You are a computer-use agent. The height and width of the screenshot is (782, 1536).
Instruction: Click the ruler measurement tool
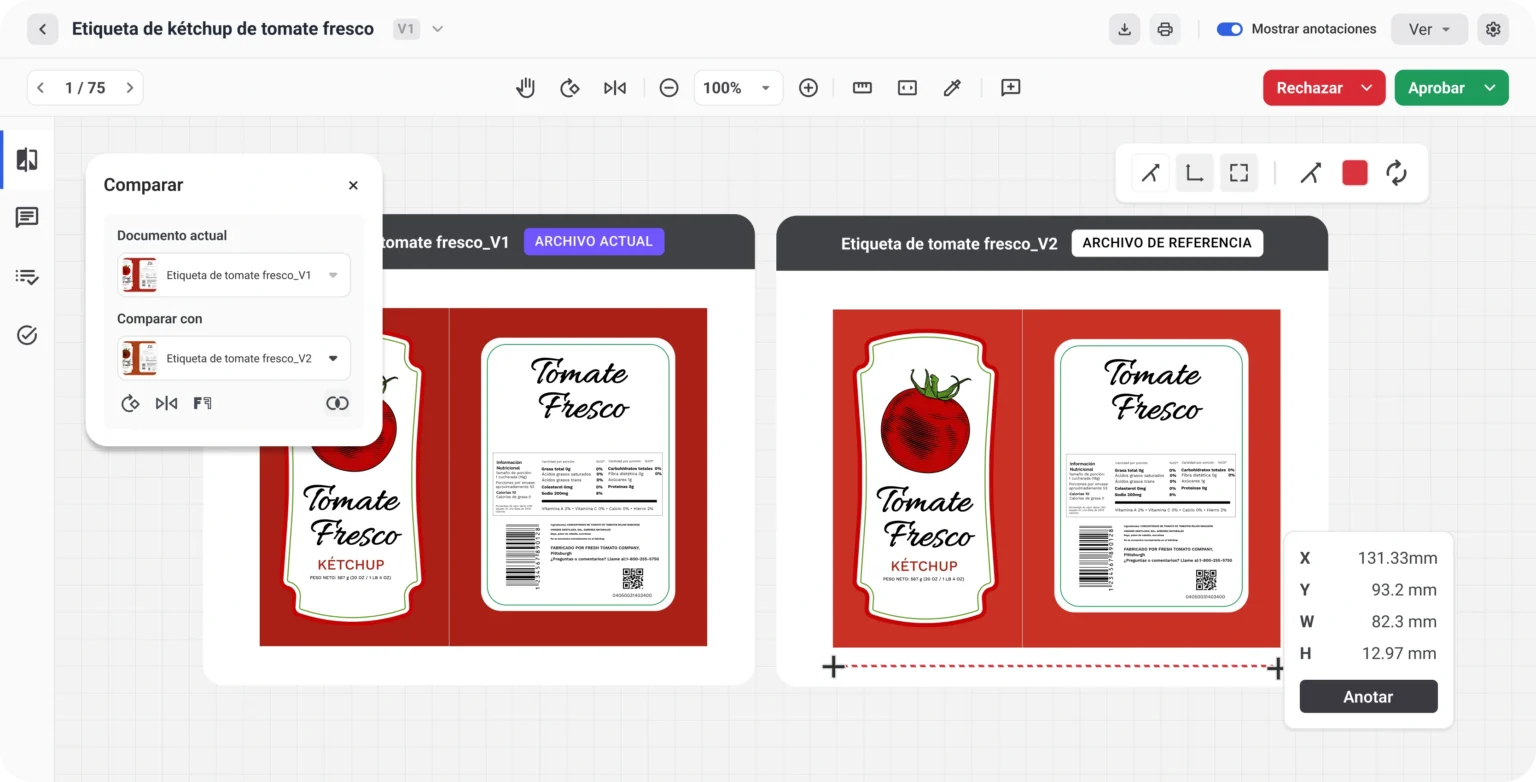[862, 88]
